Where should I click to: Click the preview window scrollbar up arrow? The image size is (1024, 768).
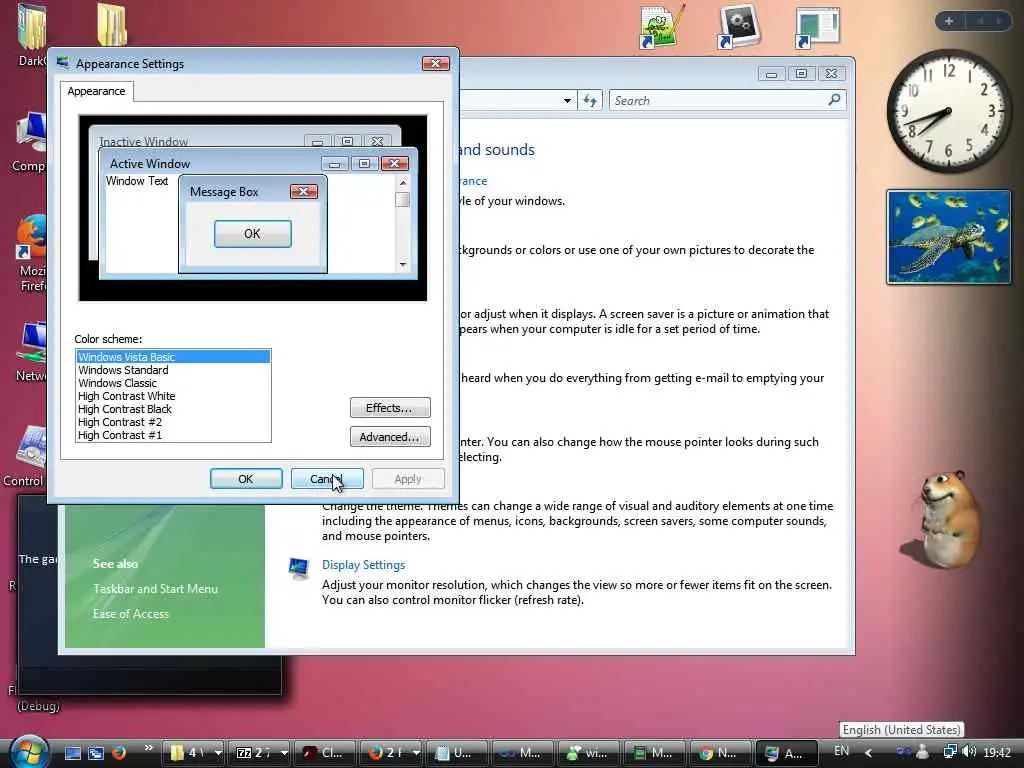pos(402,183)
